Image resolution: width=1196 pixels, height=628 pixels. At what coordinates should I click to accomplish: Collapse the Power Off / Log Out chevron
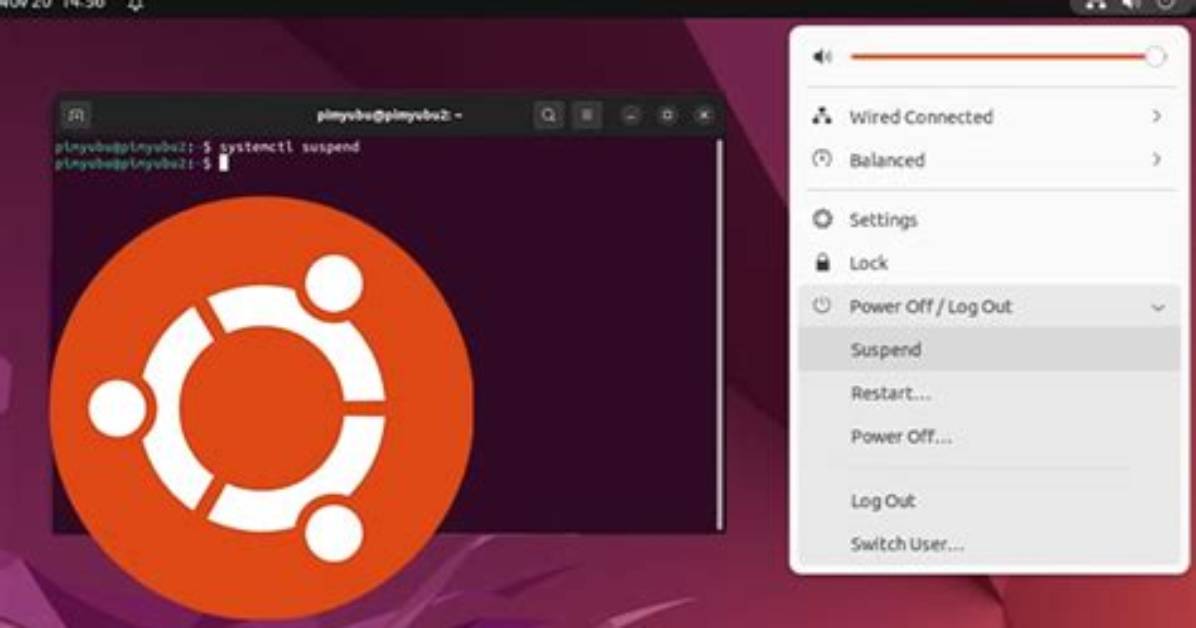pyautogui.click(x=1158, y=308)
